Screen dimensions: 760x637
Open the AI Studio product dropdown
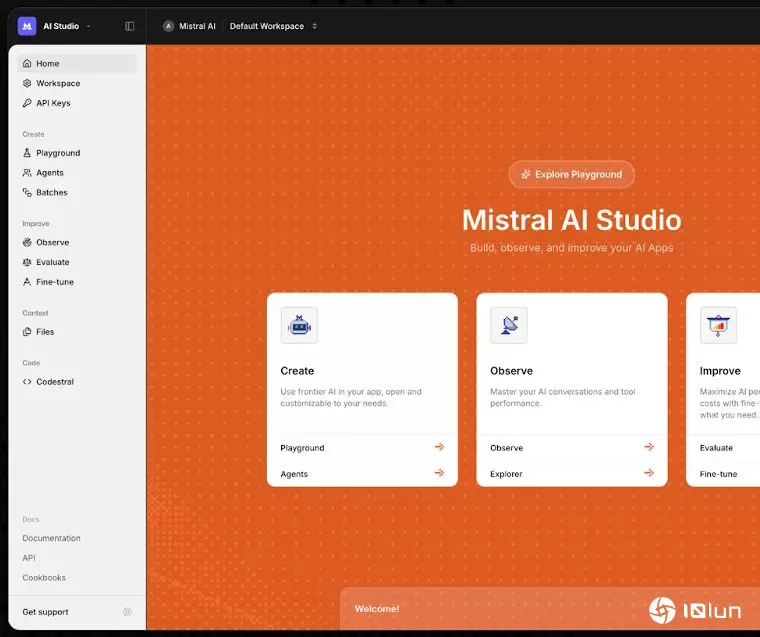click(x=66, y=26)
